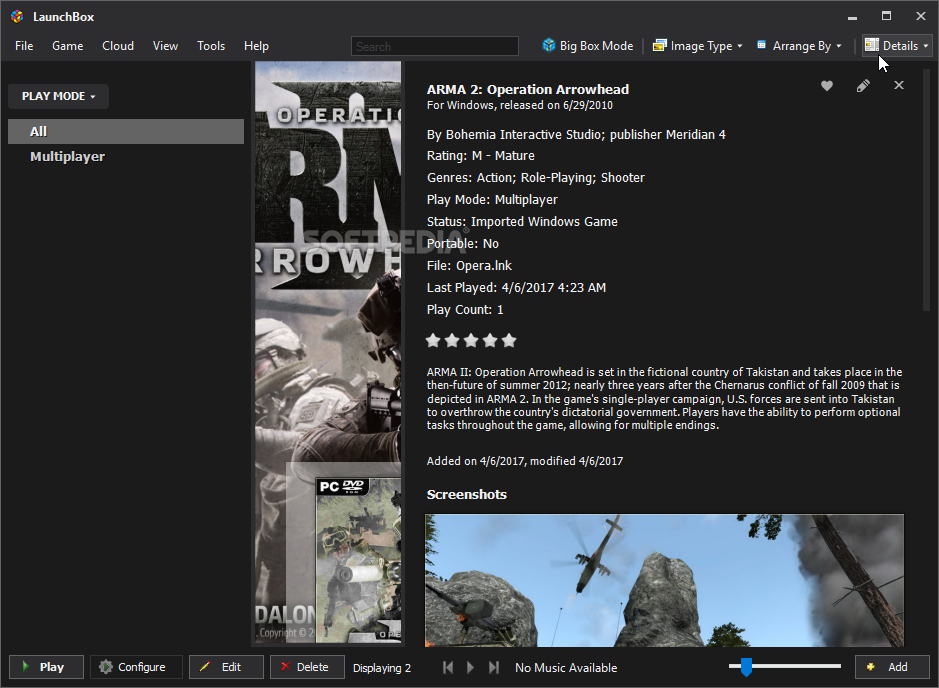Minimize the LaunchBox window
Screen dimensions: 939x688
click(852, 17)
